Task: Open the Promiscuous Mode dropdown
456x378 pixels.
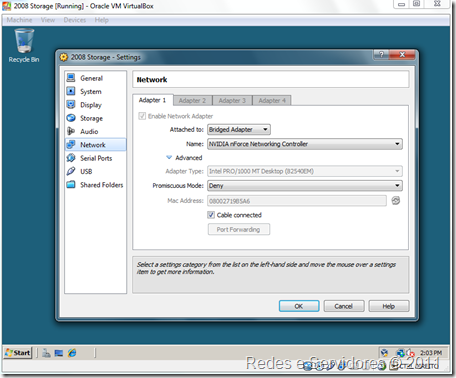Action: [305, 186]
